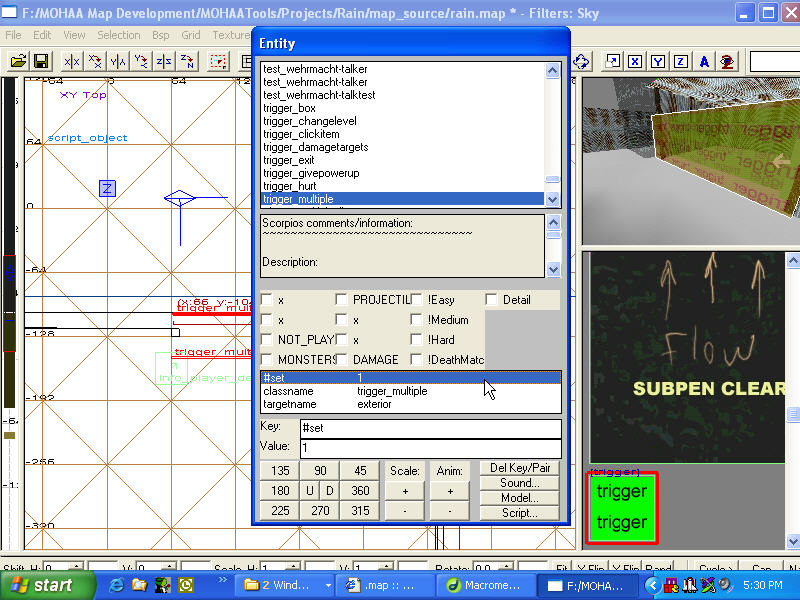This screenshot has height=600, width=800.
Task: Toggle the Detail checkbox
Action: coord(492,300)
